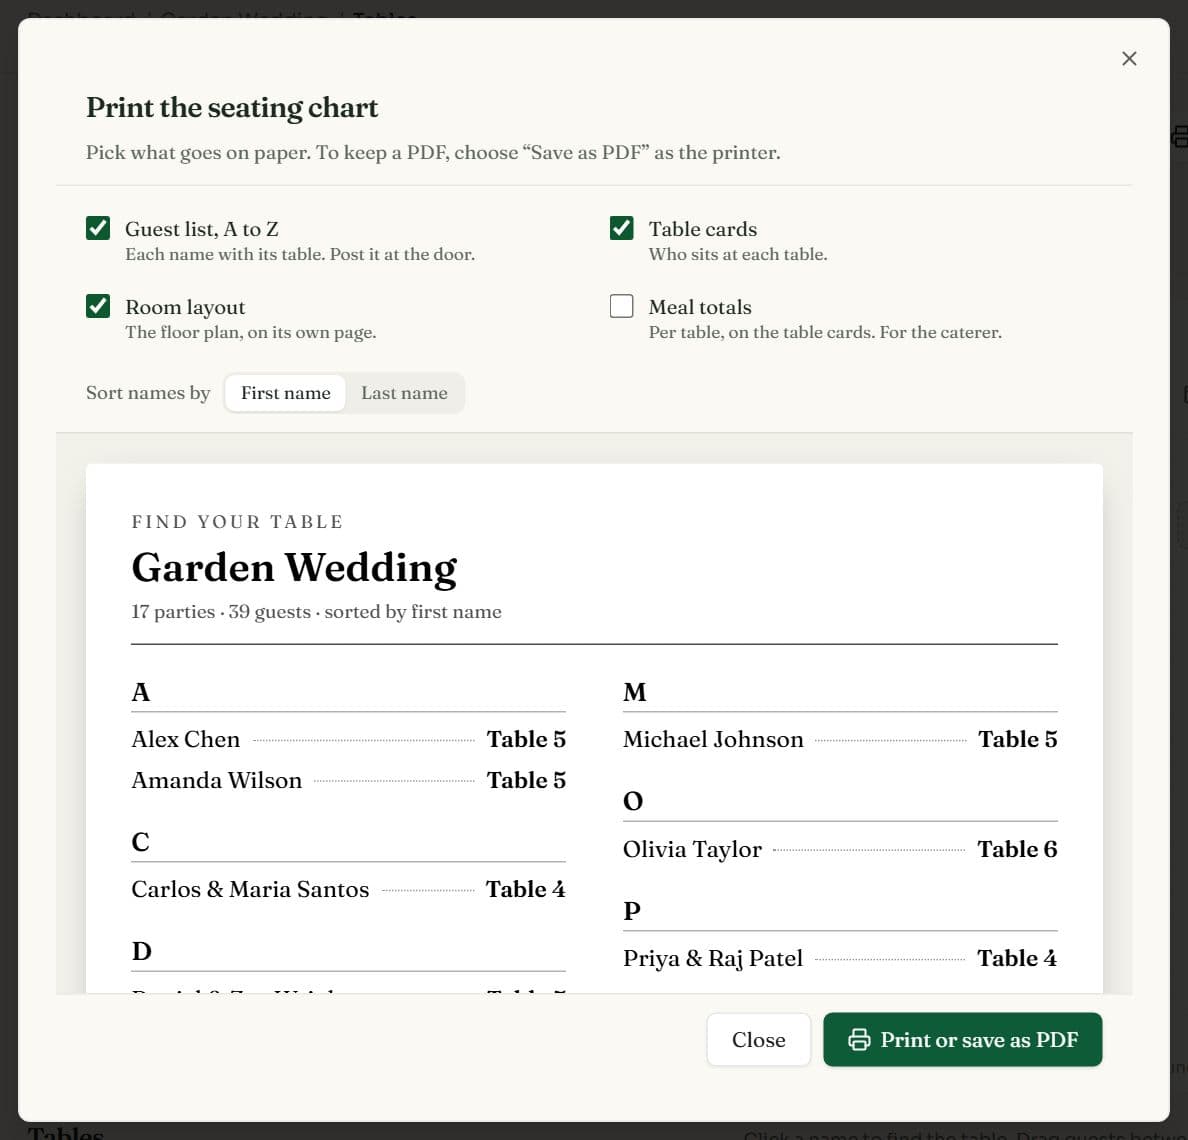Click the Sort names by label

tap(148, 393)
